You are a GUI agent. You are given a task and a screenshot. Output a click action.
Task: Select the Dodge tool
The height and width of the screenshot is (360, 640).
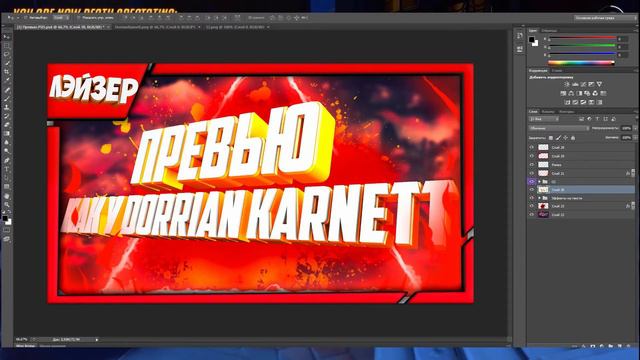7,151
